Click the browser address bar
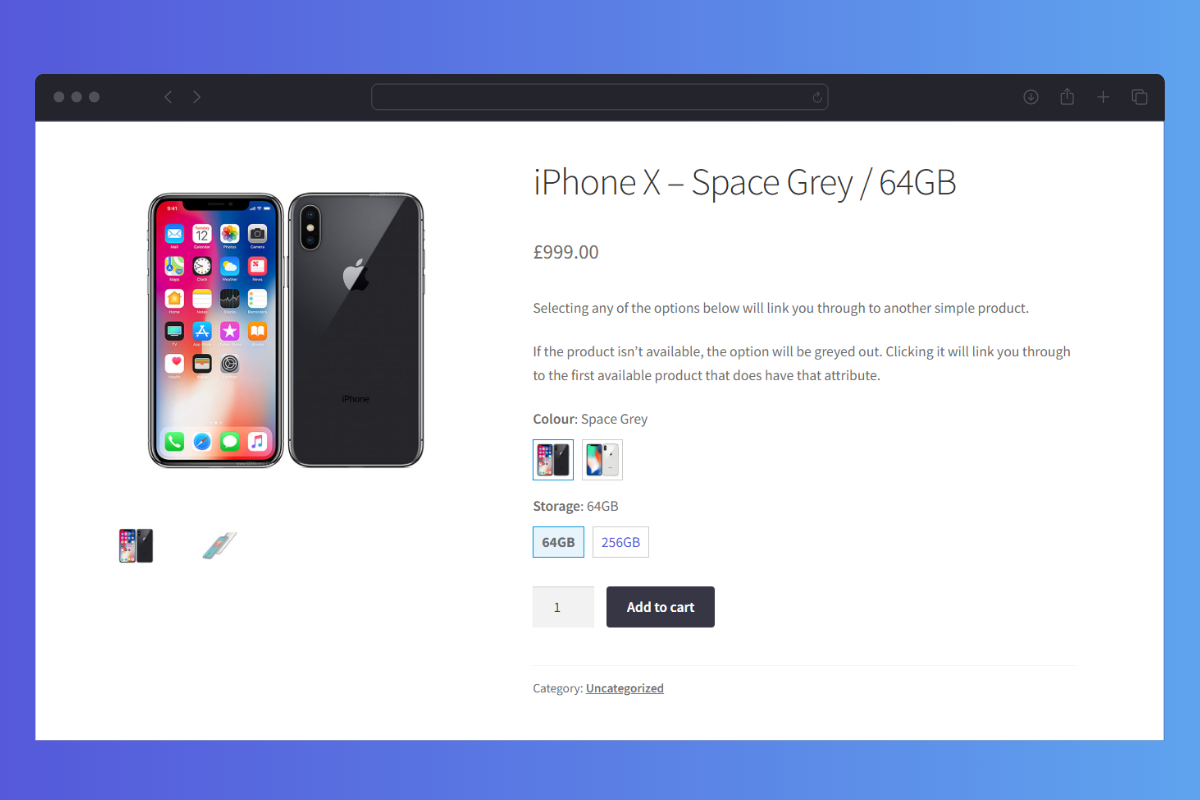 [599, 97]
